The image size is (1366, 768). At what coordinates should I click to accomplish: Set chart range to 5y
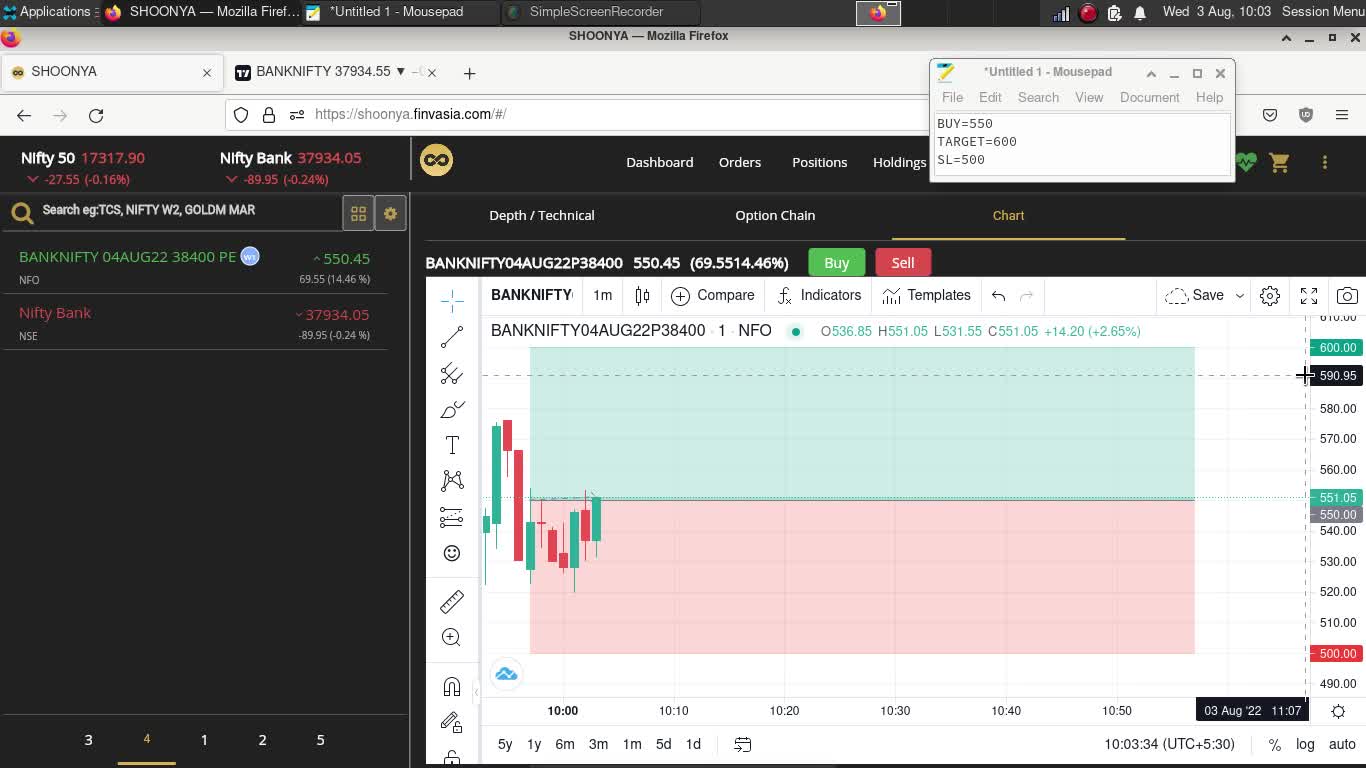[x=505, y=744]
